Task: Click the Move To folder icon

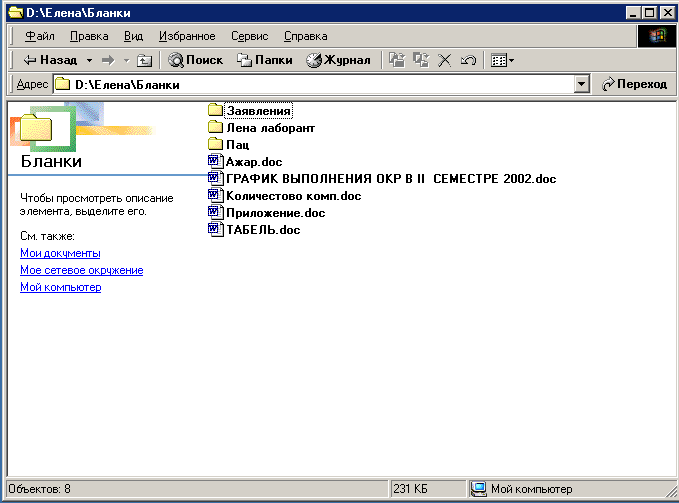Action: pyautogui.click(x=397, y=60)
